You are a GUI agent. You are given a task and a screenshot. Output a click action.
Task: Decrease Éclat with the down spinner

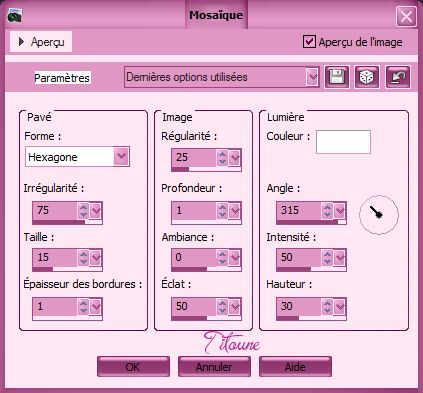click(222, 311)
